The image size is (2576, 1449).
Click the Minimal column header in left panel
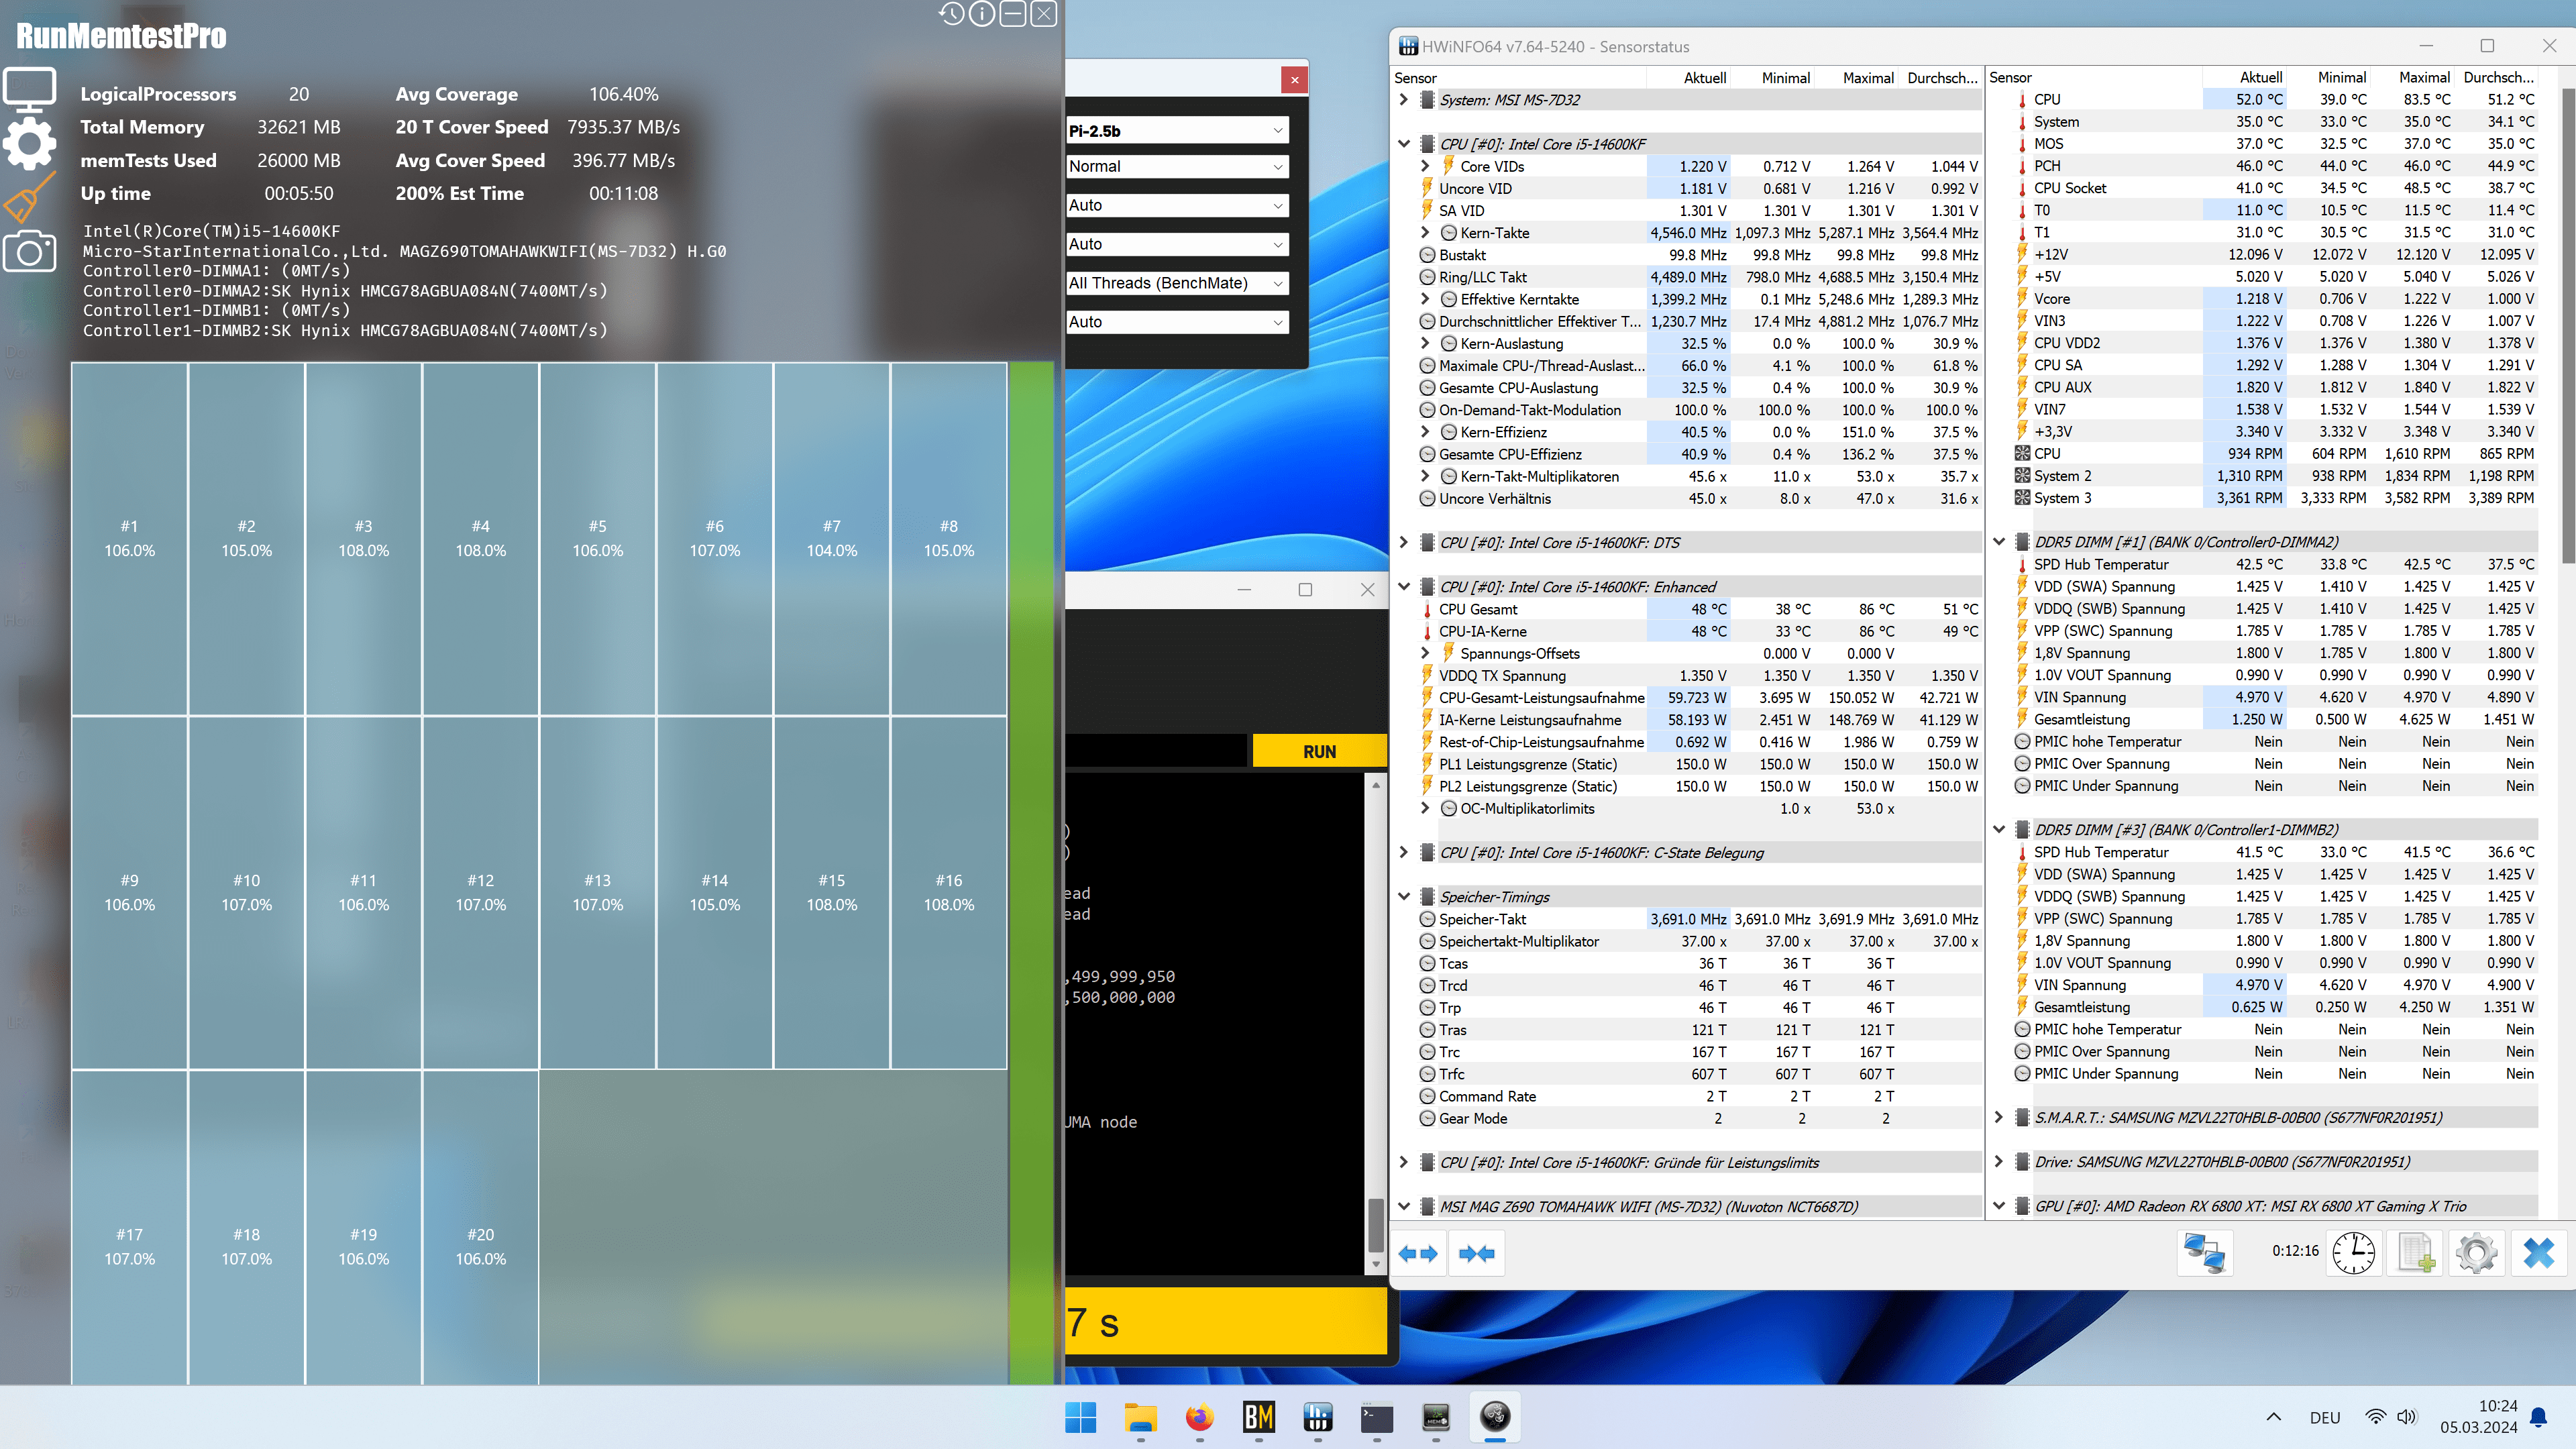pos(1786,78)
